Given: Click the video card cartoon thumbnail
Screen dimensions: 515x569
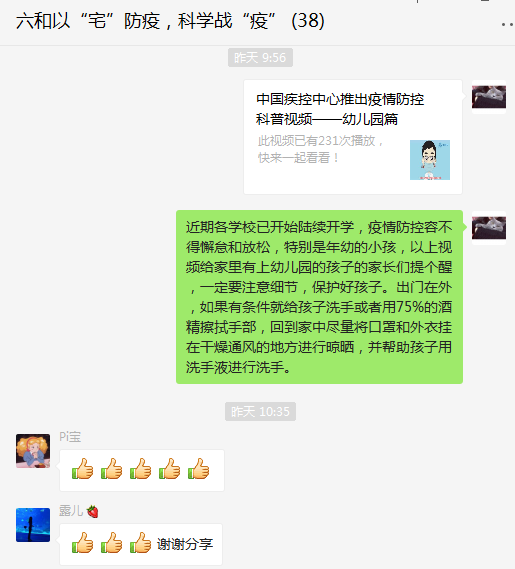Looking at the screenshot, I should tap(430, 160).
